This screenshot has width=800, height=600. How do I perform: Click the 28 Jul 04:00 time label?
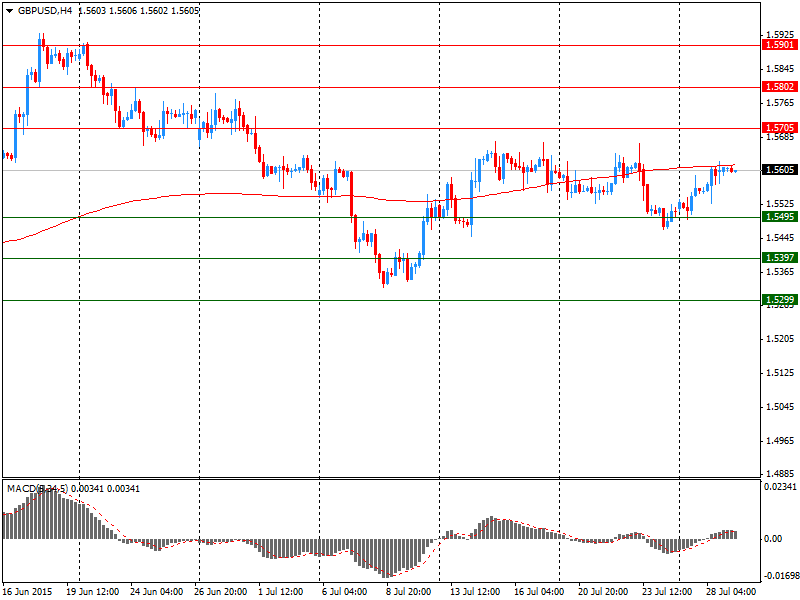tap(732, 592)
